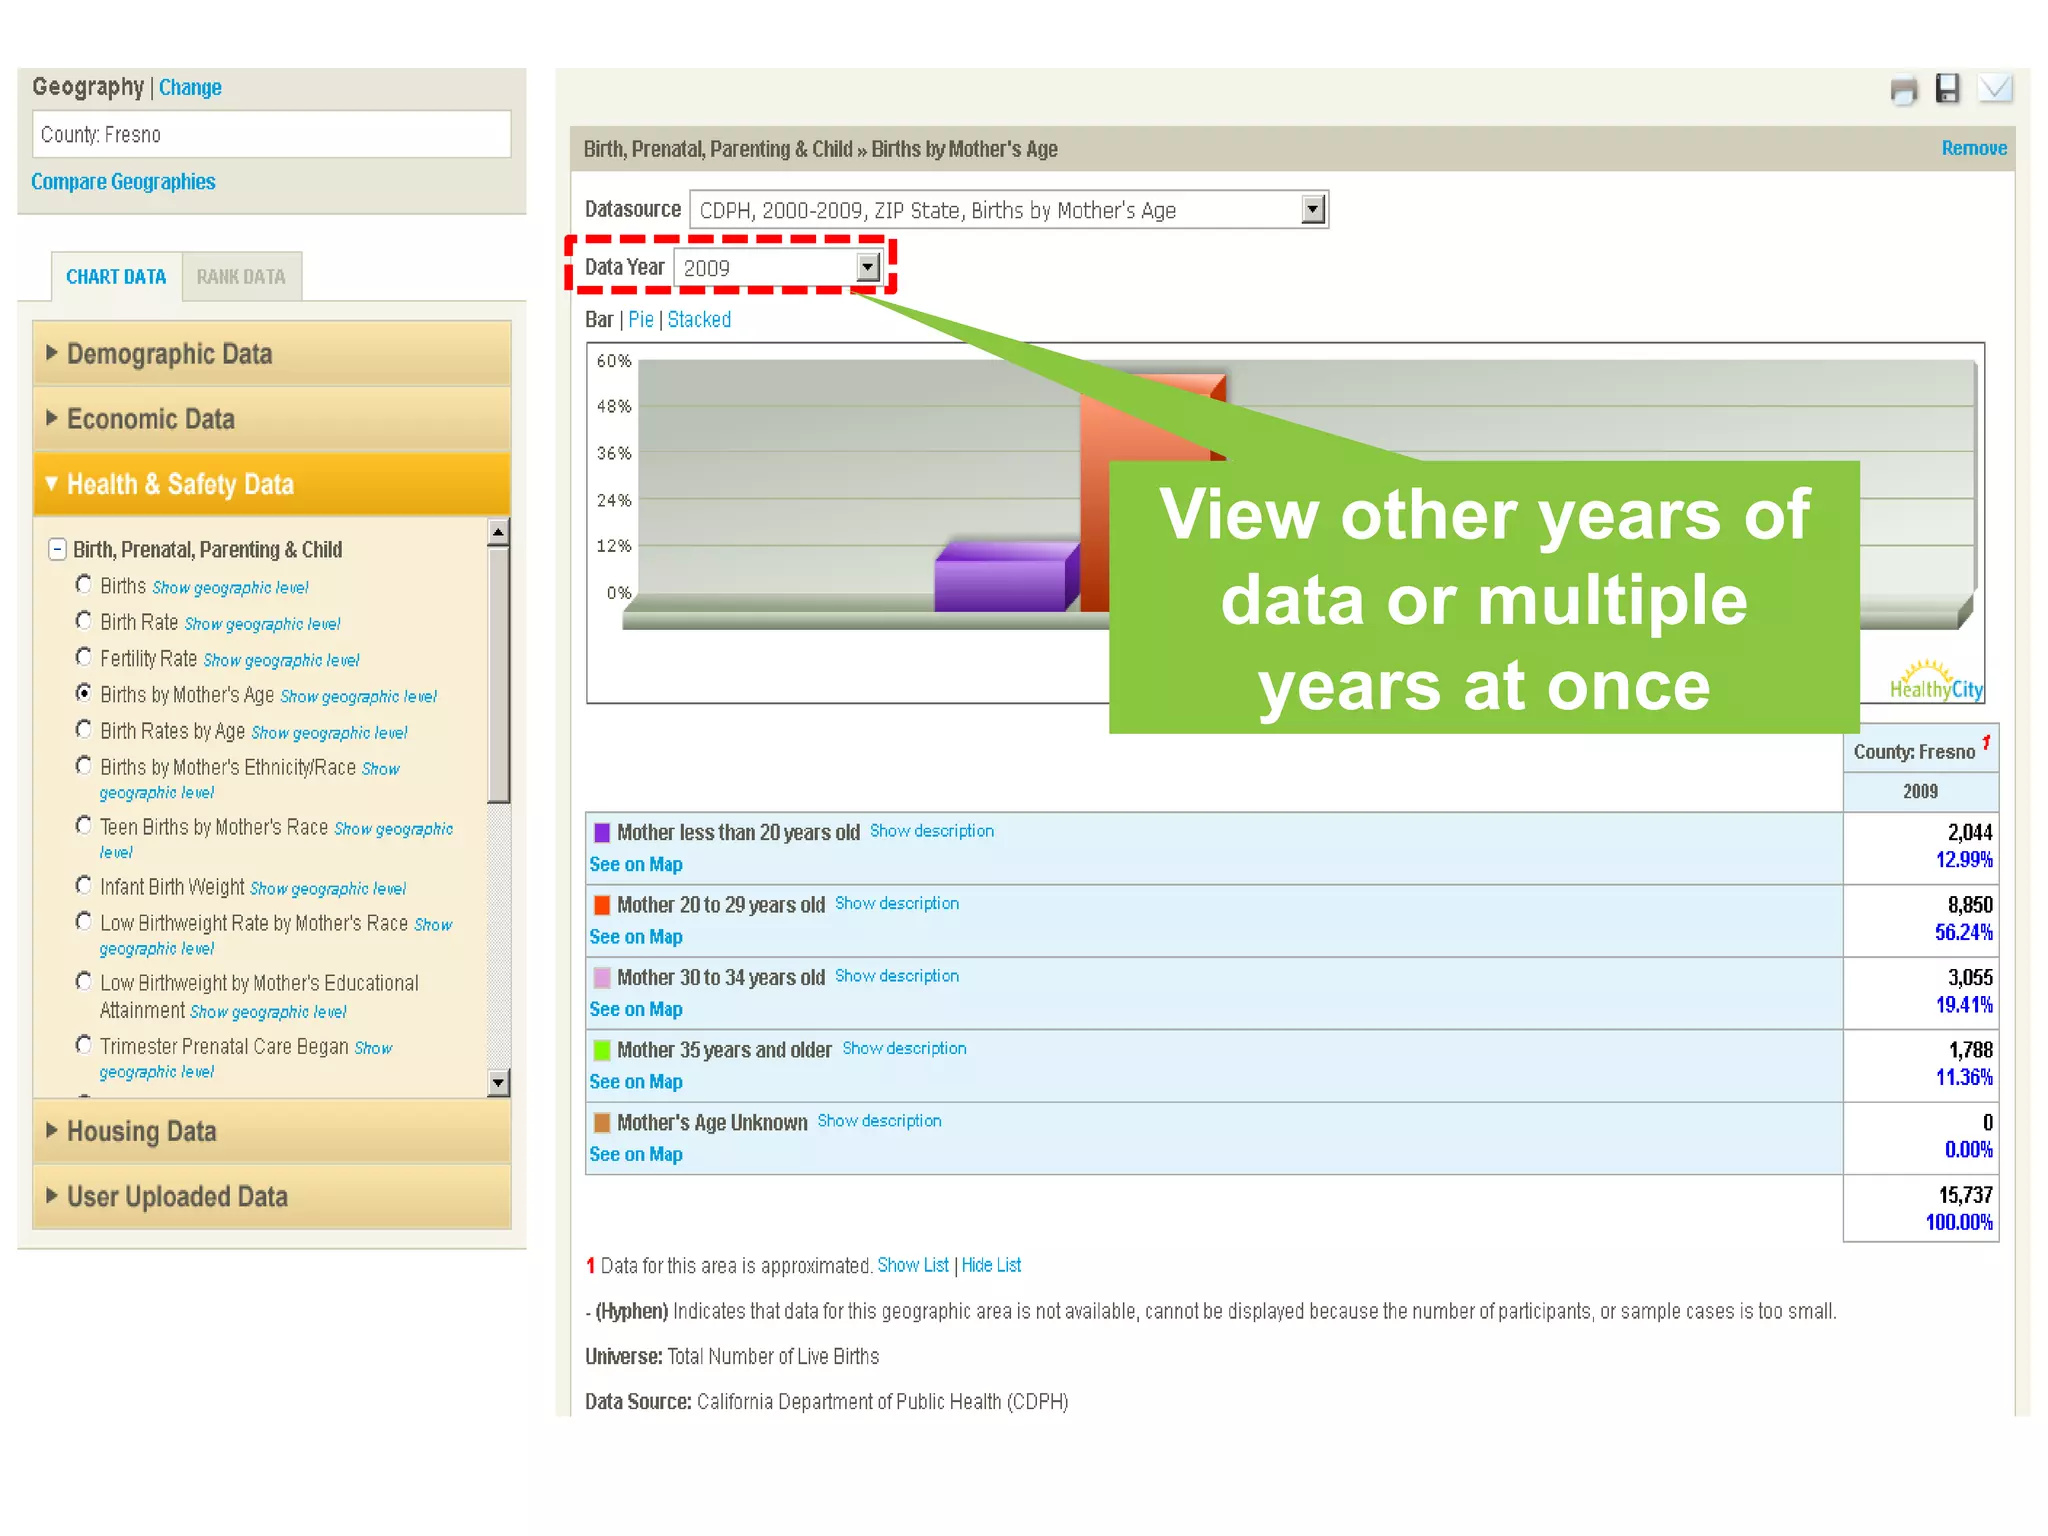Screen dimensions: 2048x1536
Task: Click the Change geography link
Action: 190,88
